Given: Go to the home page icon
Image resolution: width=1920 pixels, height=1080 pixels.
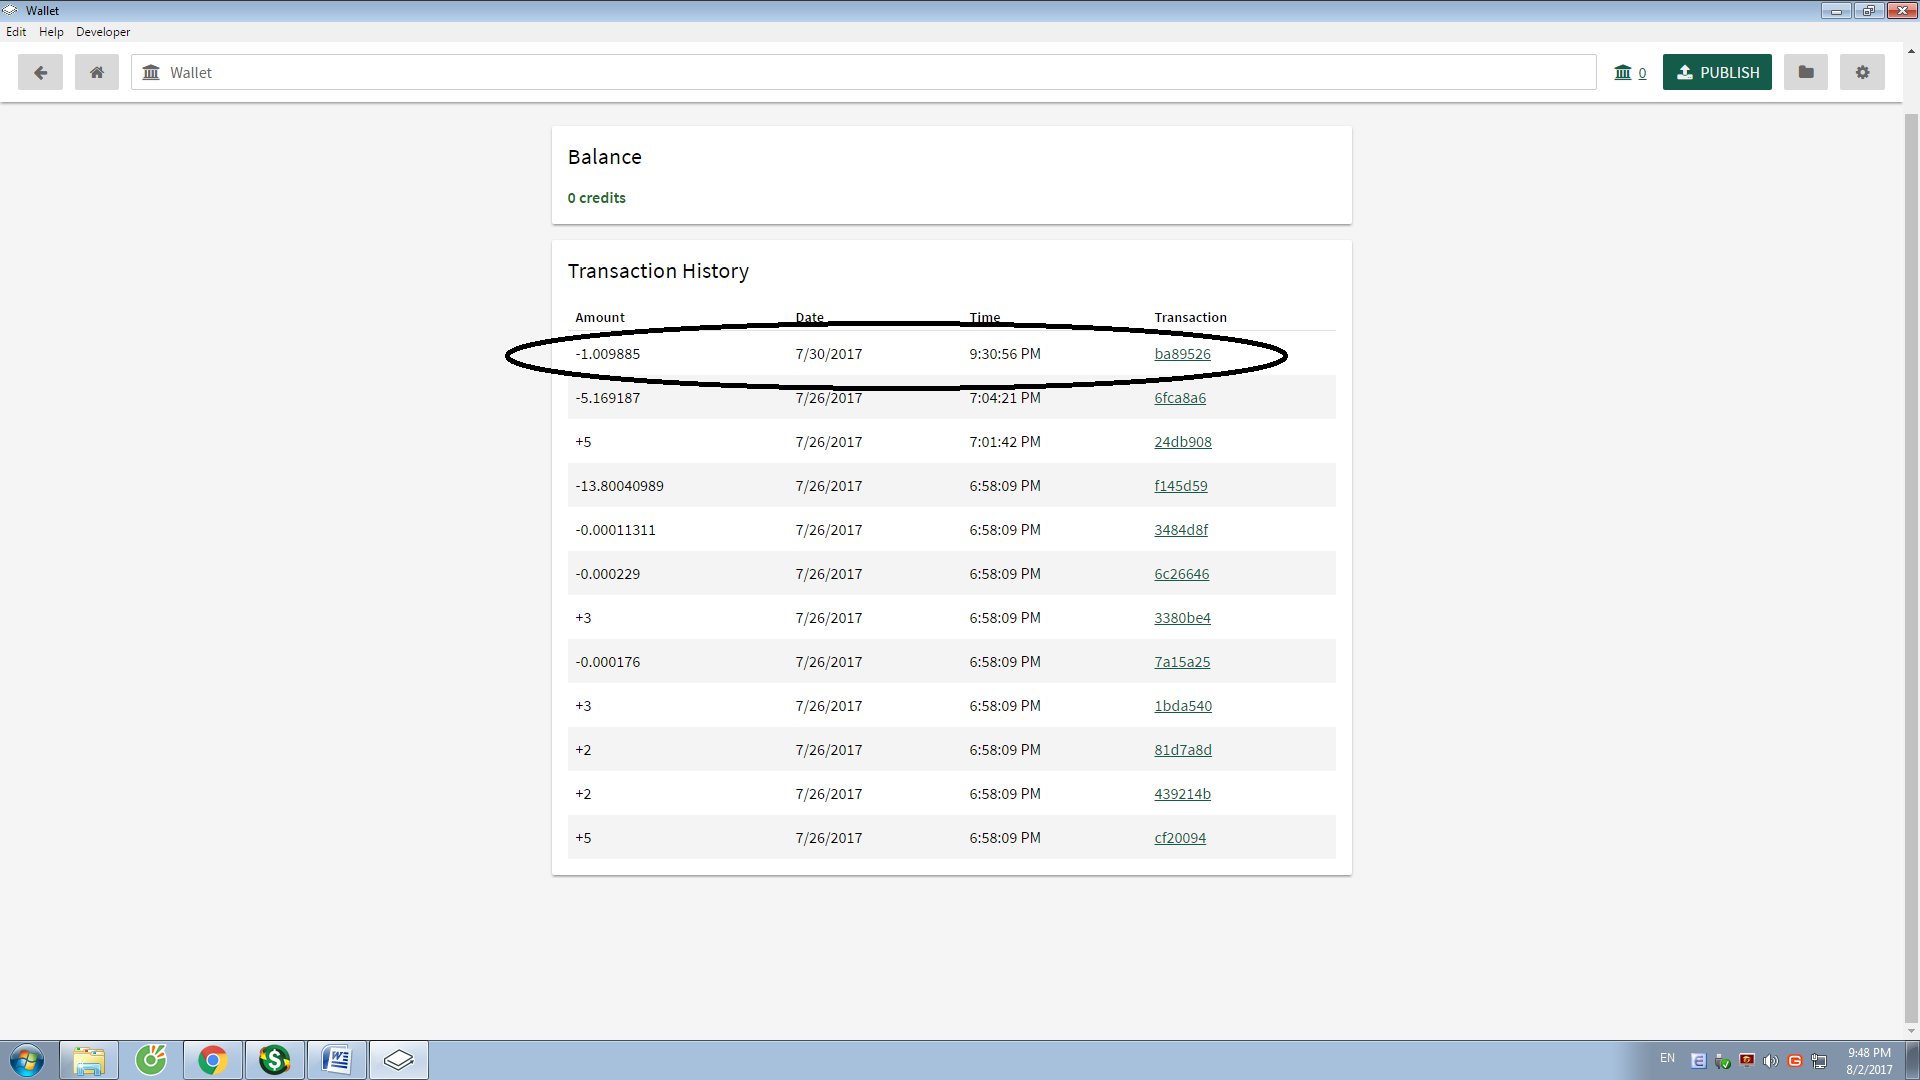Looking at the screenshot, I should pyautogui.click(x=97, y=72).
